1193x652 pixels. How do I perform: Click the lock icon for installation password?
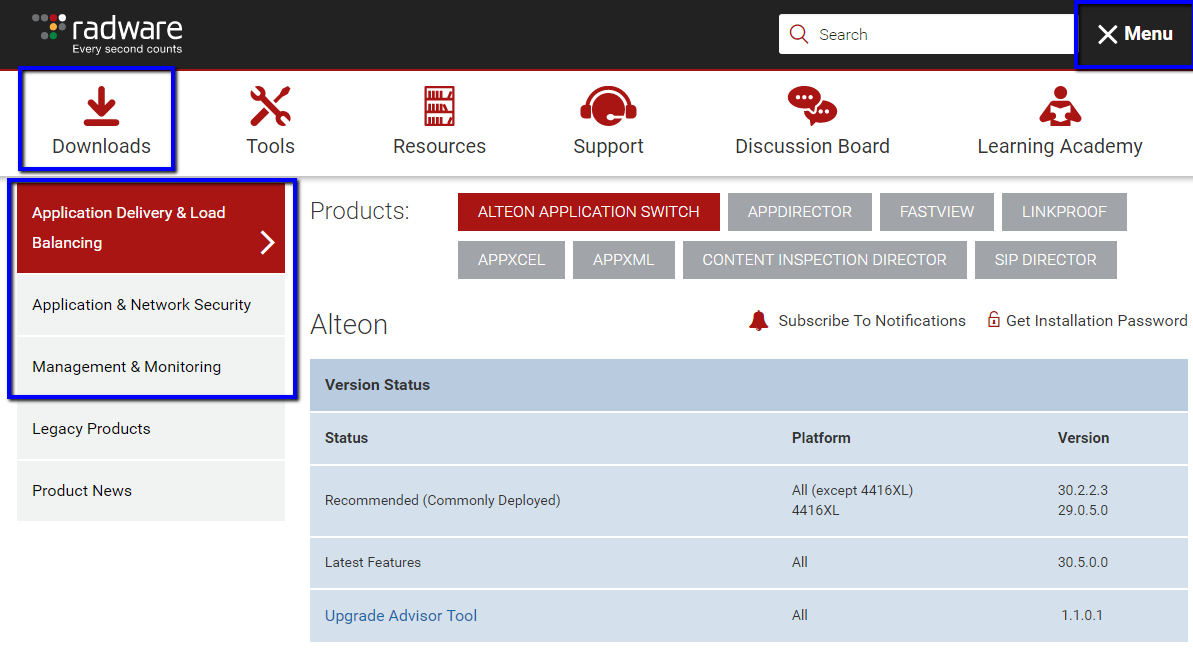(994, 320)
